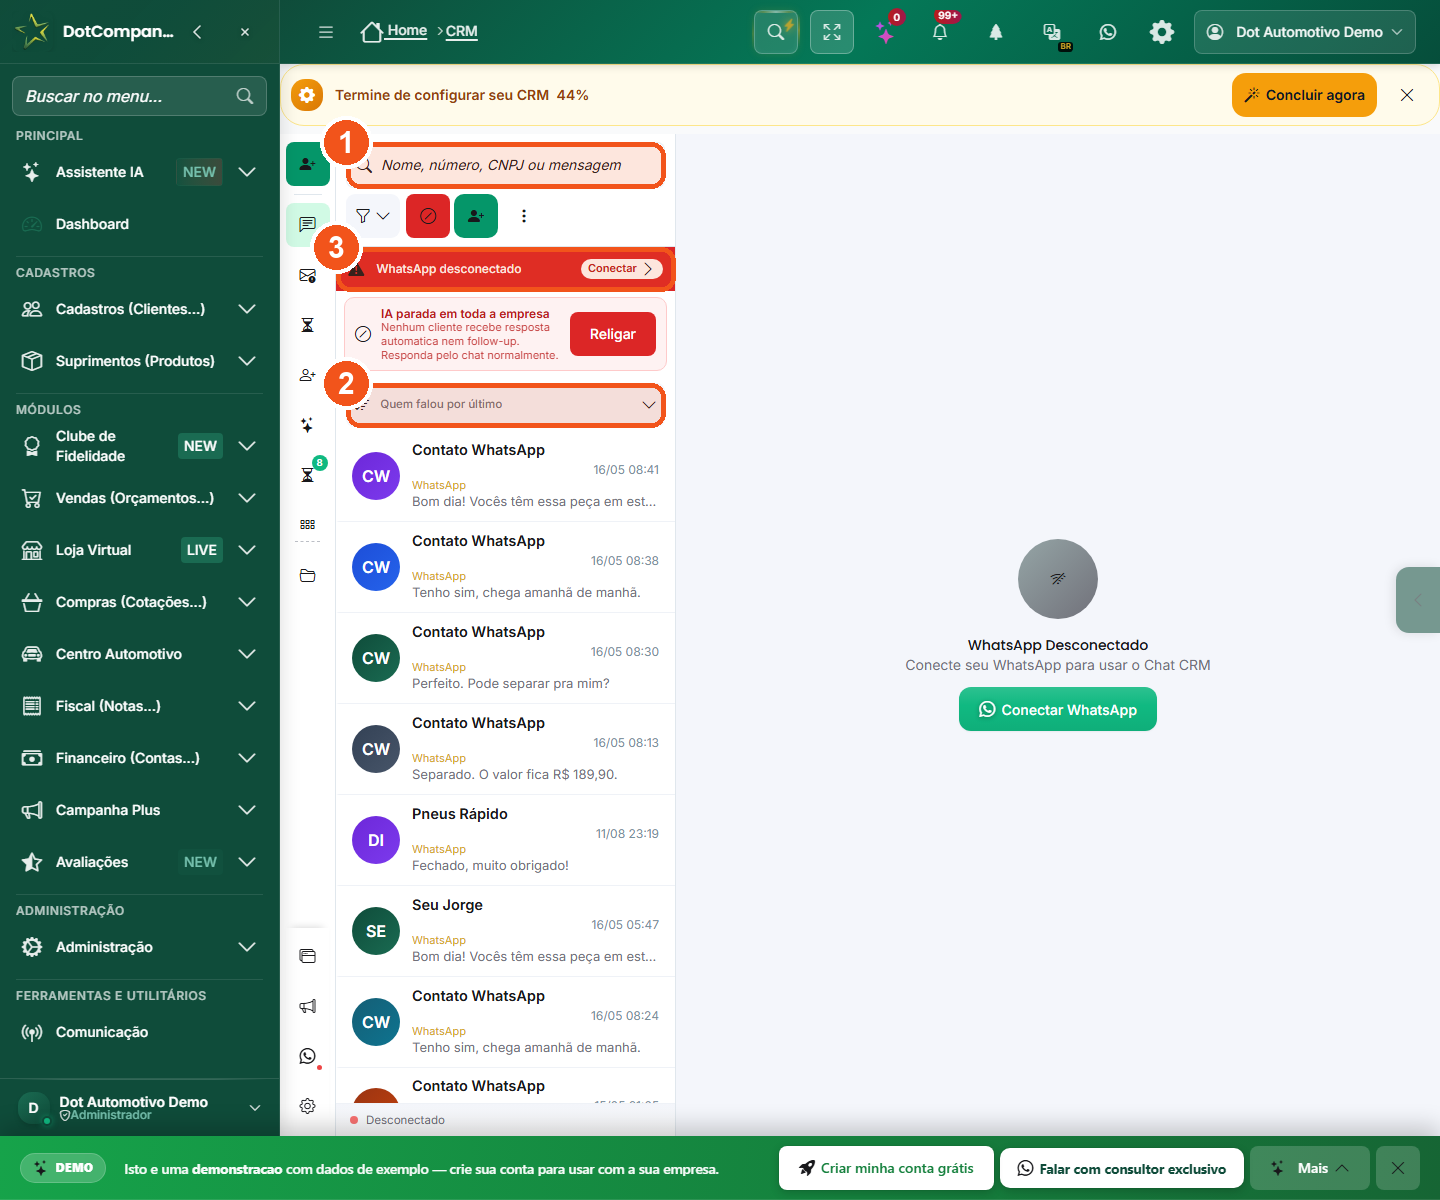
Task: Collapse the left sidebar with the chevron arrow
Action: tap(198, 32)
